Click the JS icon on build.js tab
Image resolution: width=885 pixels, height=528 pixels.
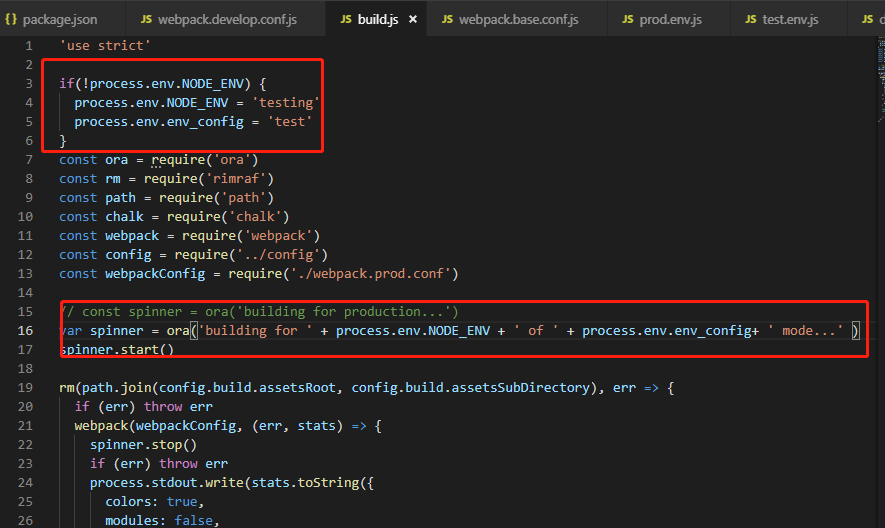pos(345,19)
